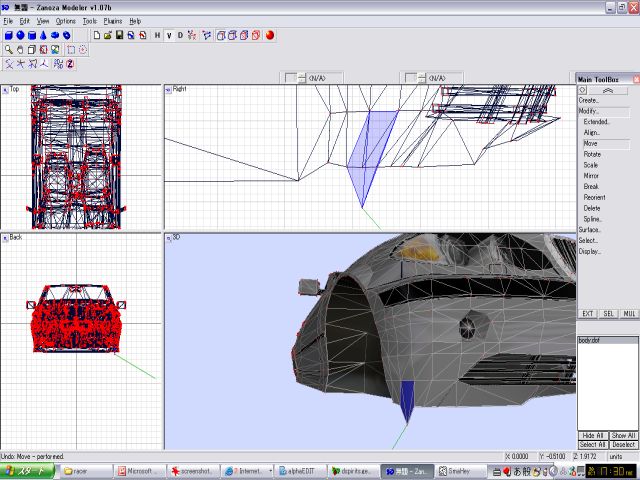640x480 pixels.
Task: Expand the Create... toolbox section
Action: pyautogui.click(x=589, y=100)
